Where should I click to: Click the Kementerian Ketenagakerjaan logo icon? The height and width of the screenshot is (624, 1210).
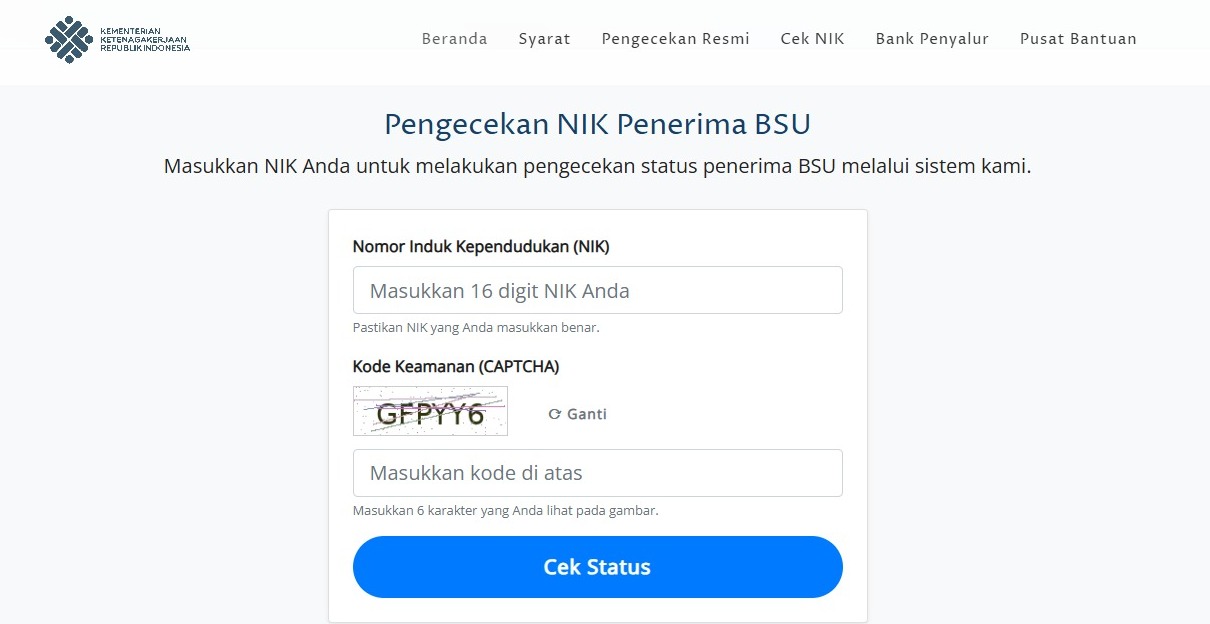pyautogui.click(x=70, y=40)
